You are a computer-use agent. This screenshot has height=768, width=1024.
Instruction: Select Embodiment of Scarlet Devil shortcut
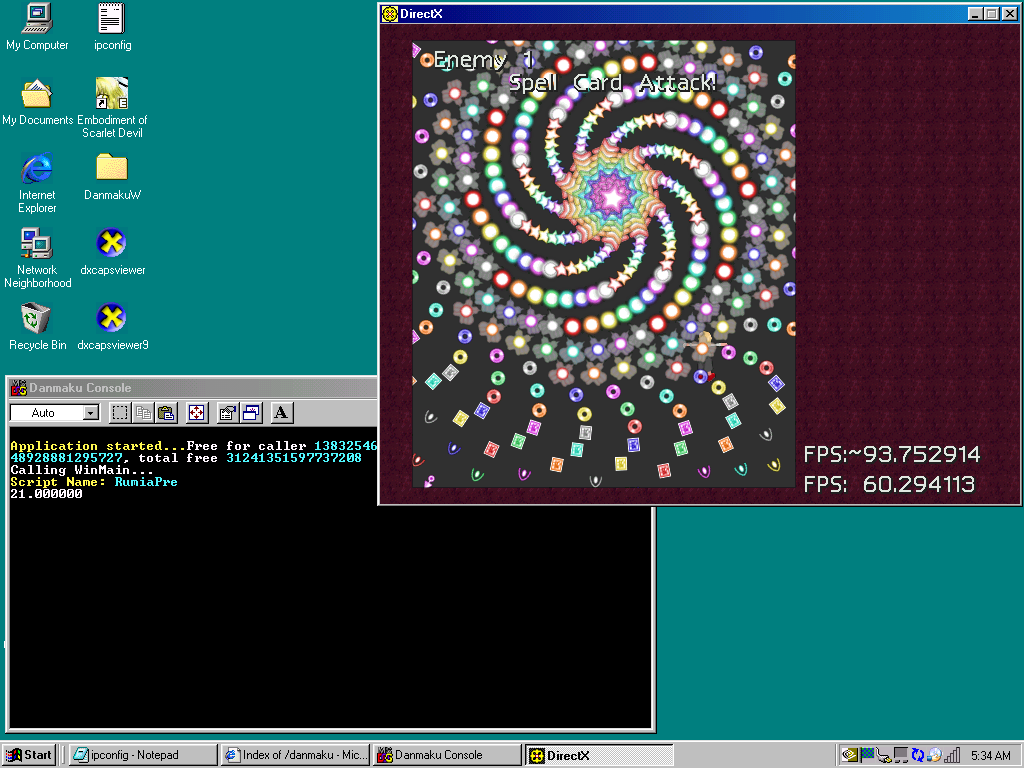(112, 108)
